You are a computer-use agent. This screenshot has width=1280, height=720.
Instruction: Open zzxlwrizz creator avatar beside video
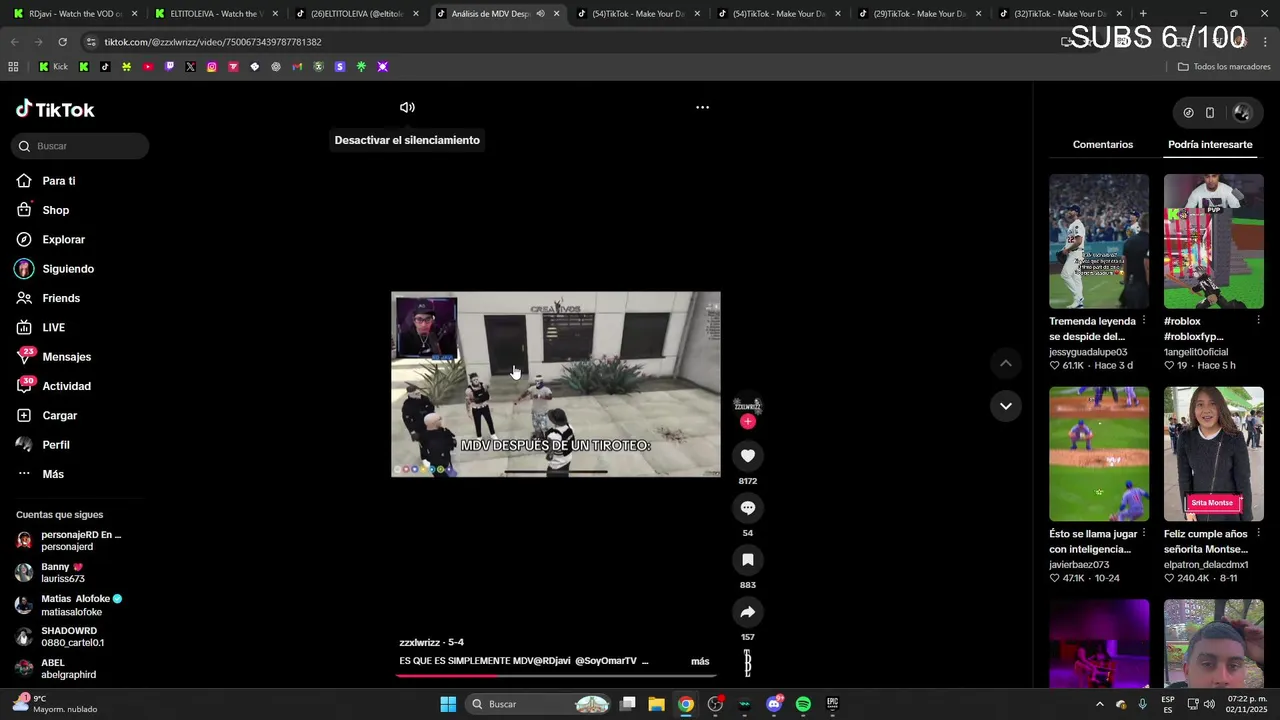click(747, 405)
